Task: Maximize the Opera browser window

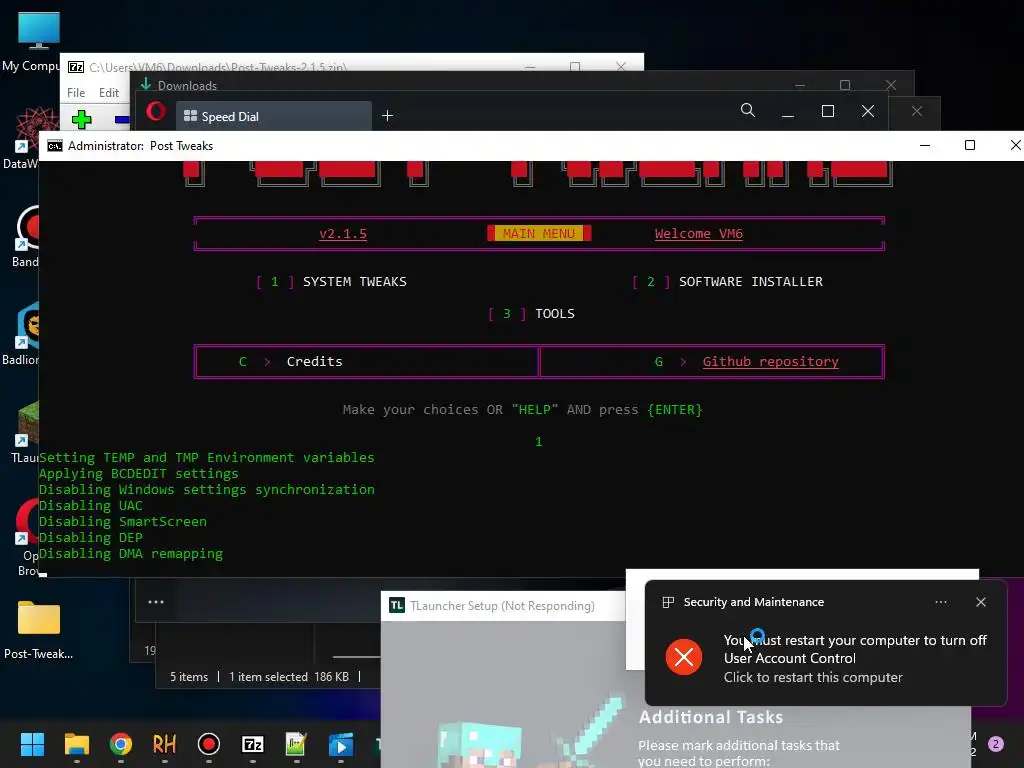Action: [827, 111]
